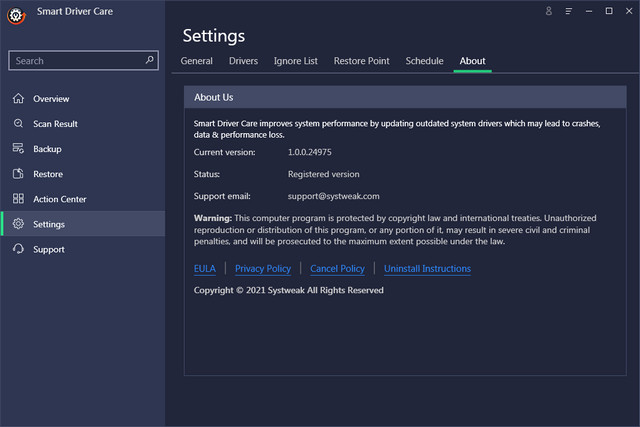Viewport: 640px width, 427px height.
Task: Switch to the General tab
Action: [x=196, y=61]
